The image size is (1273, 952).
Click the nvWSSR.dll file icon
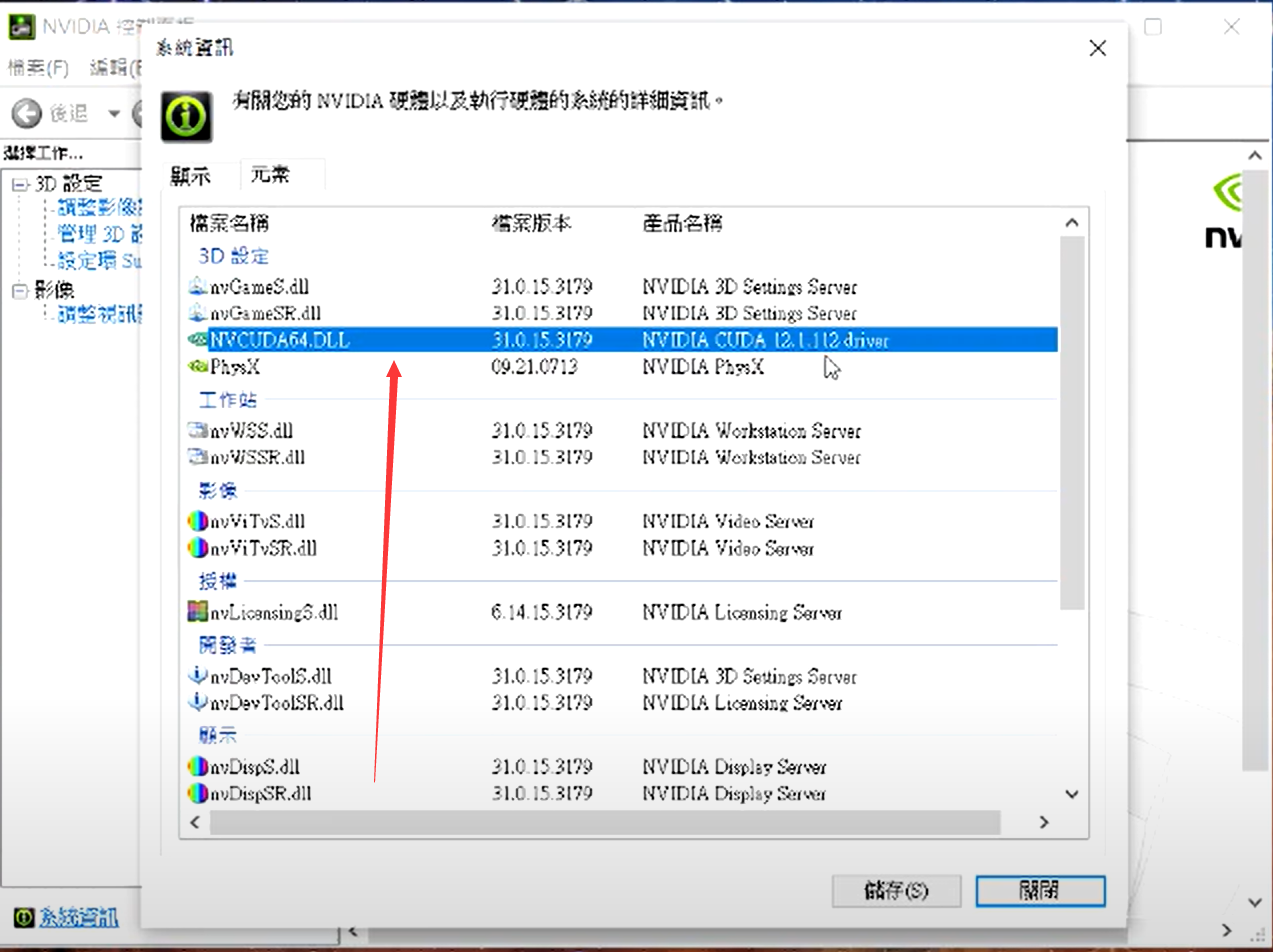(198, 457)
